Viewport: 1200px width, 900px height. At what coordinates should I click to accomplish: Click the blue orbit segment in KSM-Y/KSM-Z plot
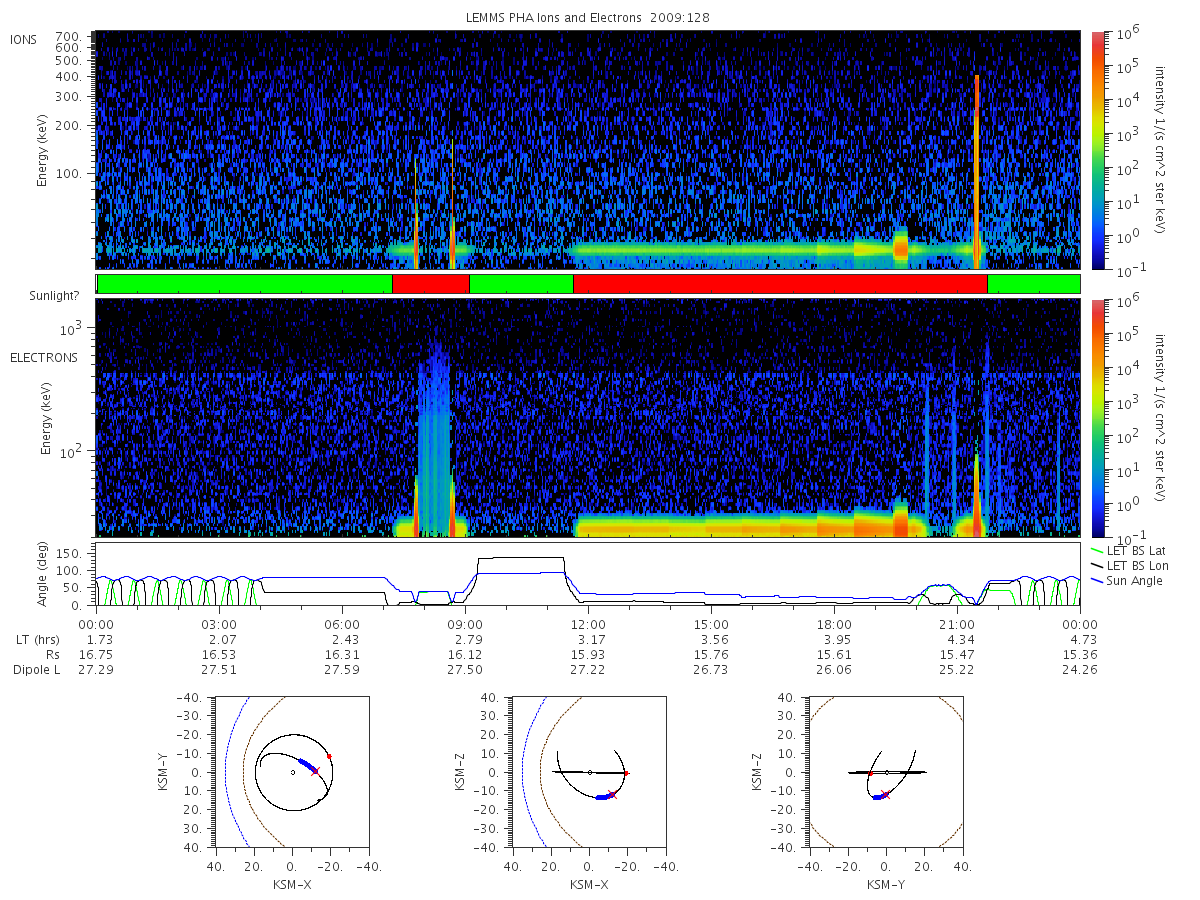877,797
